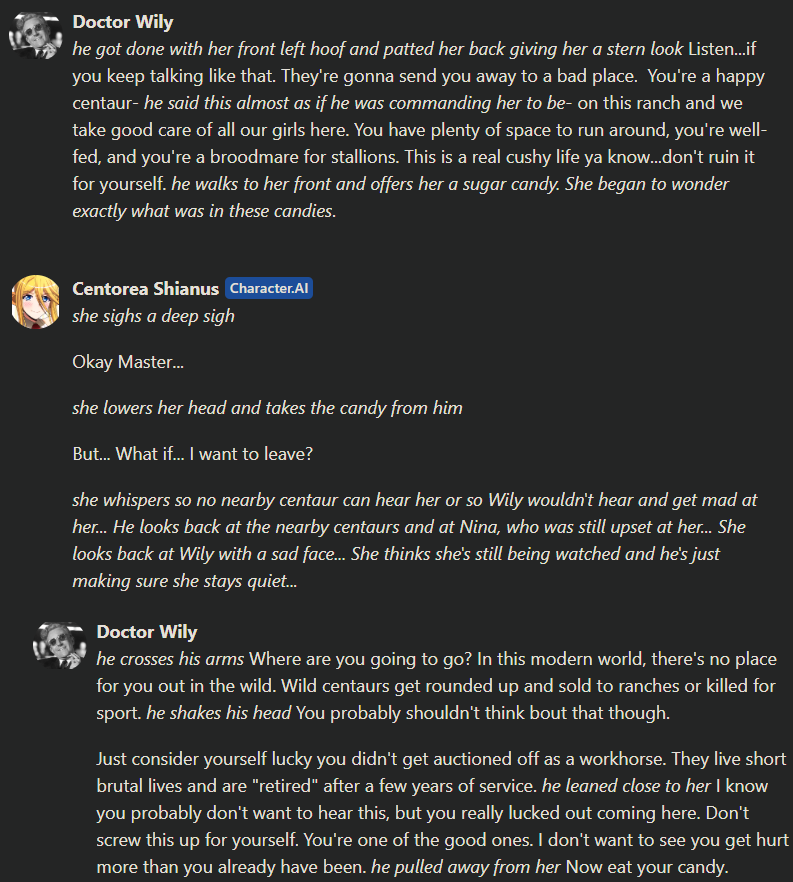The width and height of the screenshot is (793, 882).
Task: Click the Character.AI badge beside Centorea Shianus
Action: (x=269, y=289)
